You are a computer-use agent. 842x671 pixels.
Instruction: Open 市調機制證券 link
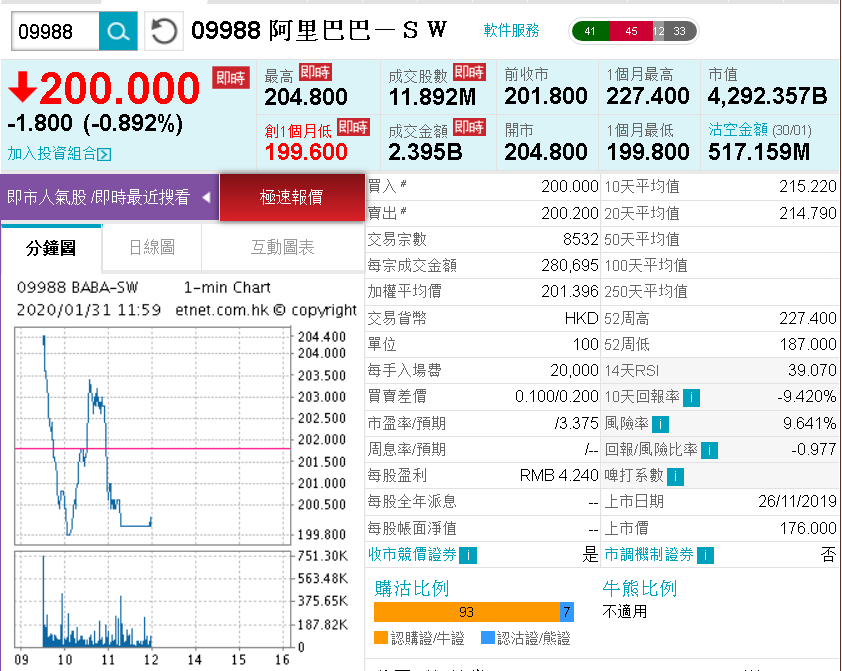click(649, 555)
